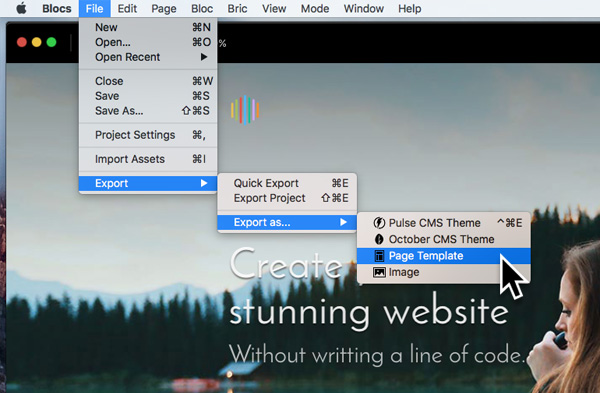Open the Edit menu
Screen dimensions: 600x393
point(127,8)
